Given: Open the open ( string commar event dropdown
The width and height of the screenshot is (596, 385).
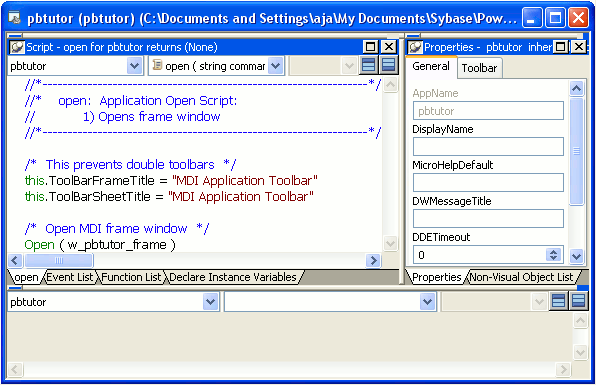Looking at the screenshot, I should pyautogui.click(x=276, y=66).
